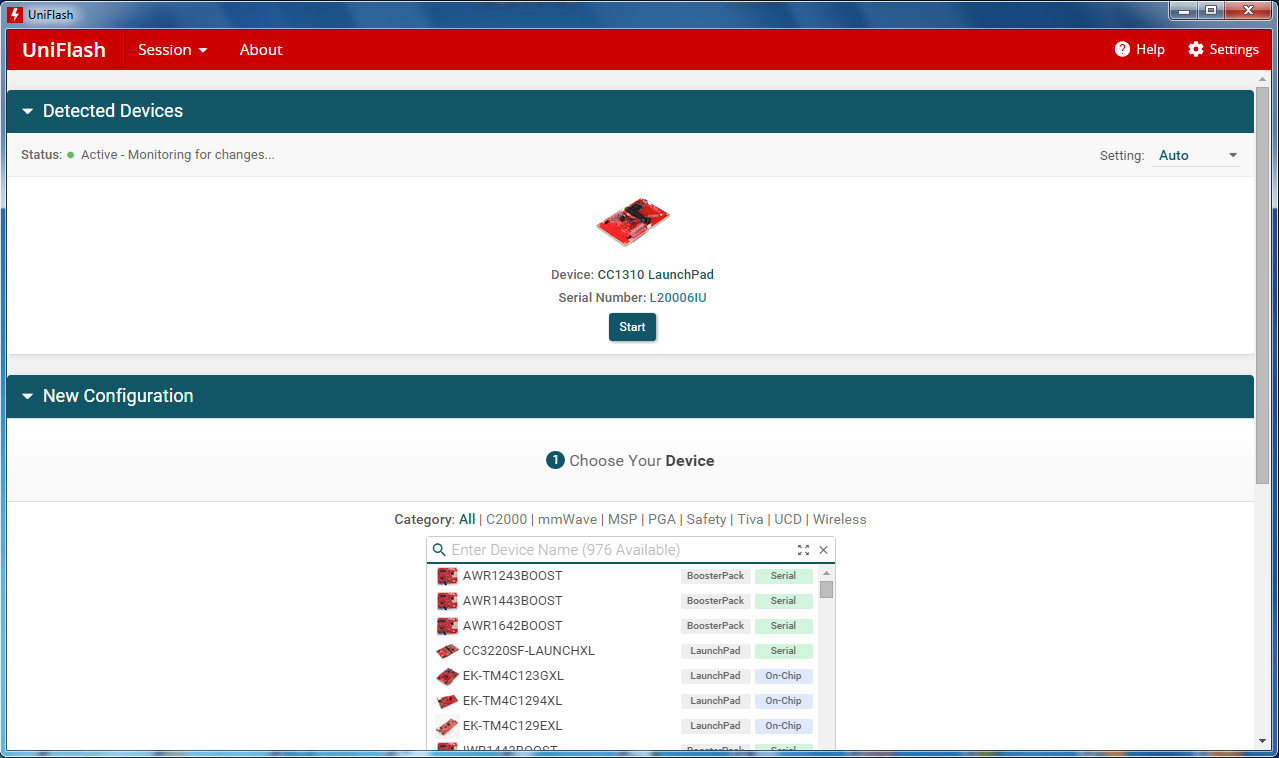Click the page scroll down arrow

[x=1262, y=741]
